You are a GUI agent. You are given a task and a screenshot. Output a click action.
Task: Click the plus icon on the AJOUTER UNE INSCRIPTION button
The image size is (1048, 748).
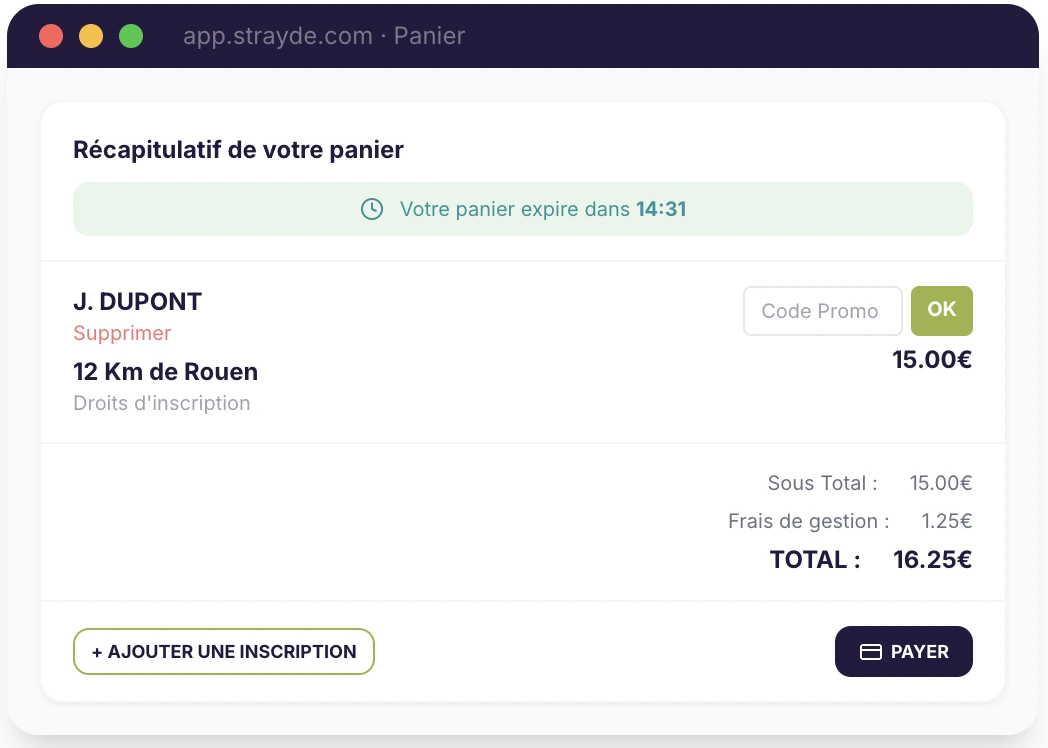[96, 651]
